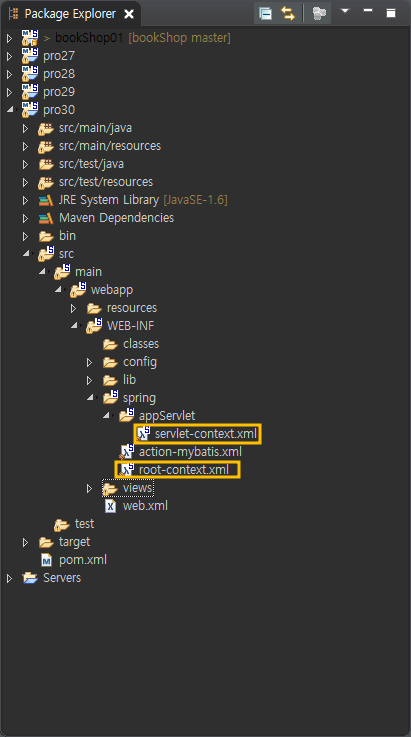
Task: Select root-context.xml in the tree
Action: pyautogui.click(x=184, y=470)
